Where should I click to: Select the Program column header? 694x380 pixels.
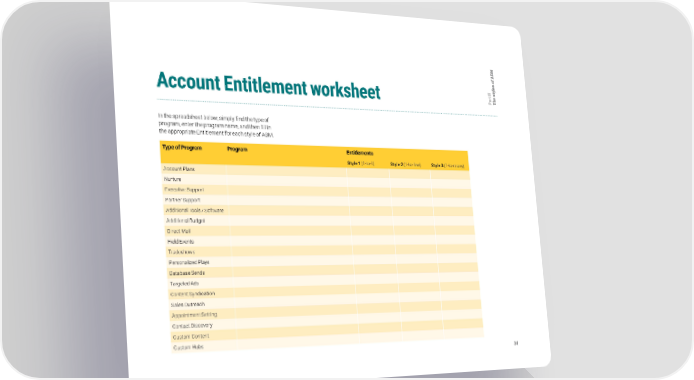(237, 150)
